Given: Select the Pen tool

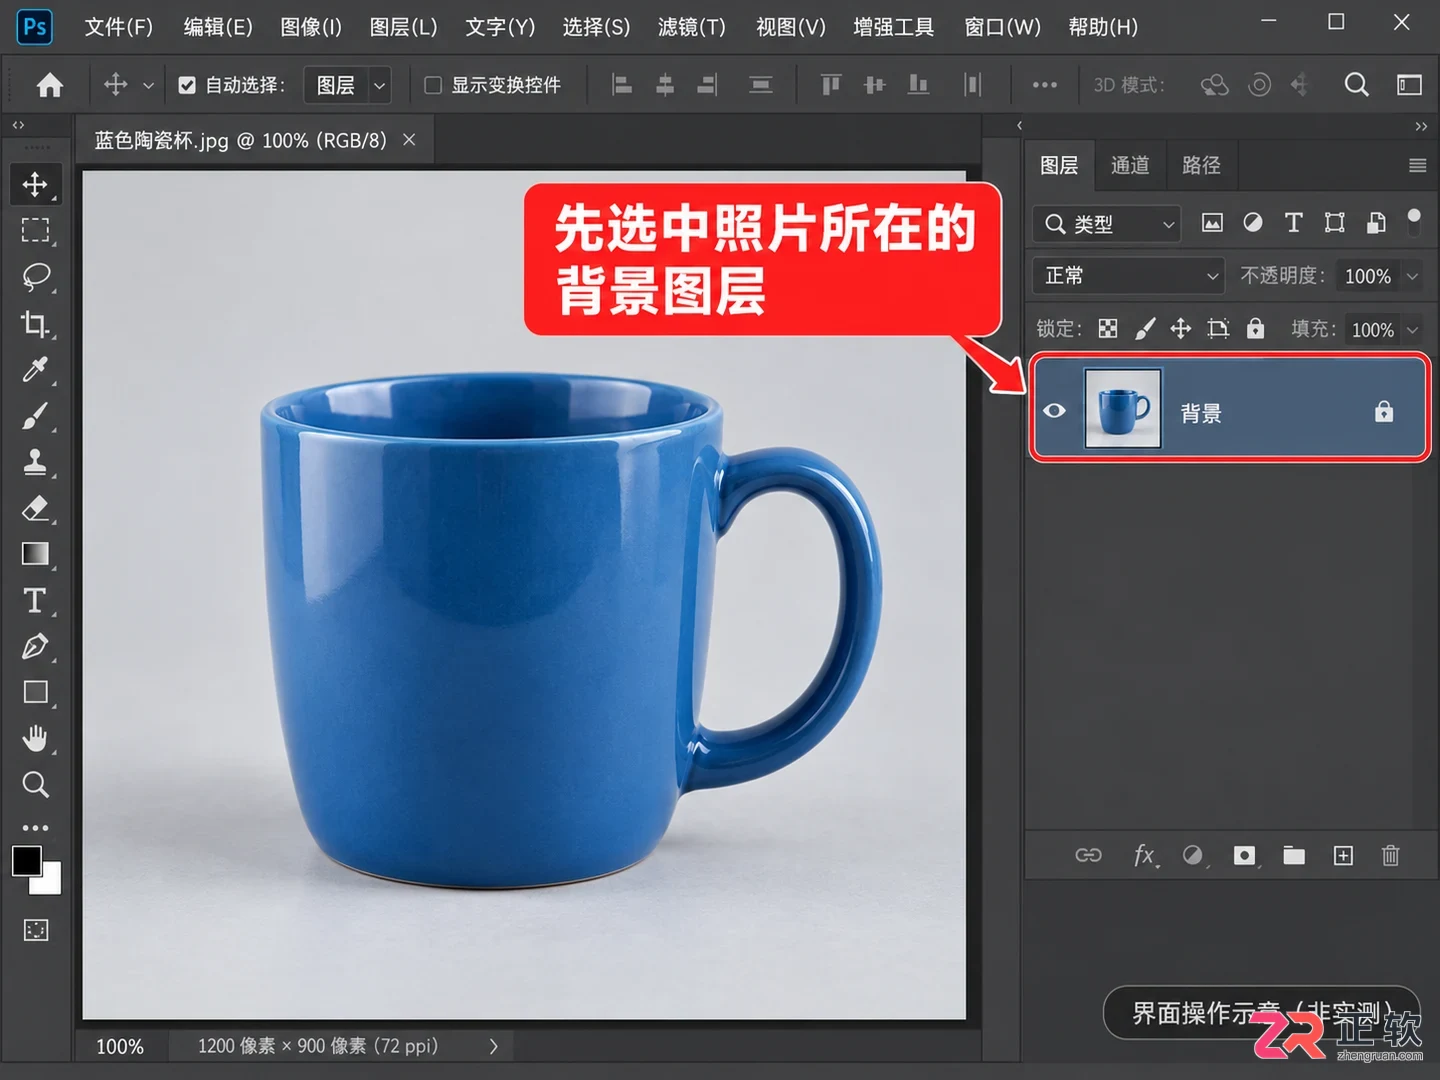Looking at the screenshot, I should click(x=35, y=646).
